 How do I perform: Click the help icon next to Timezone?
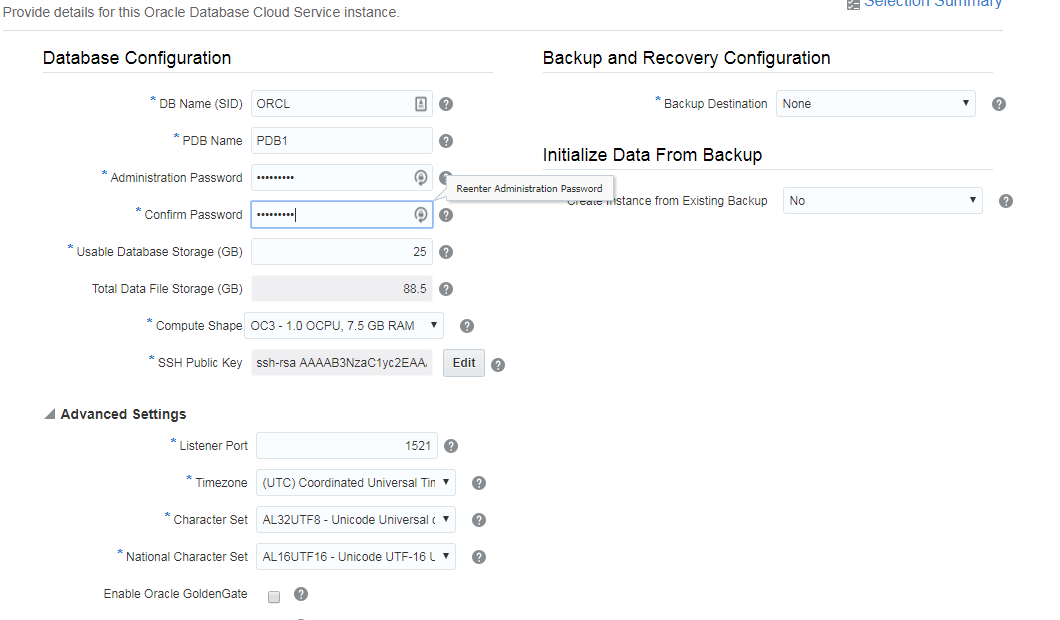coord(478,482)
